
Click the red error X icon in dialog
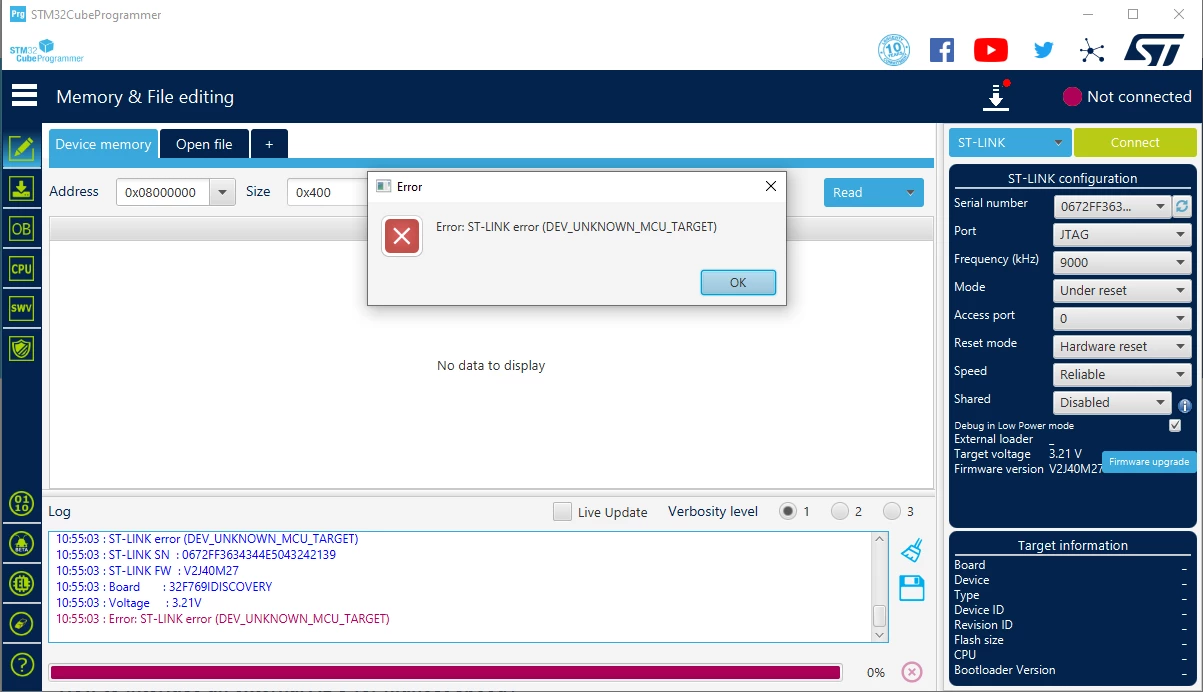(x=402, y=237)
